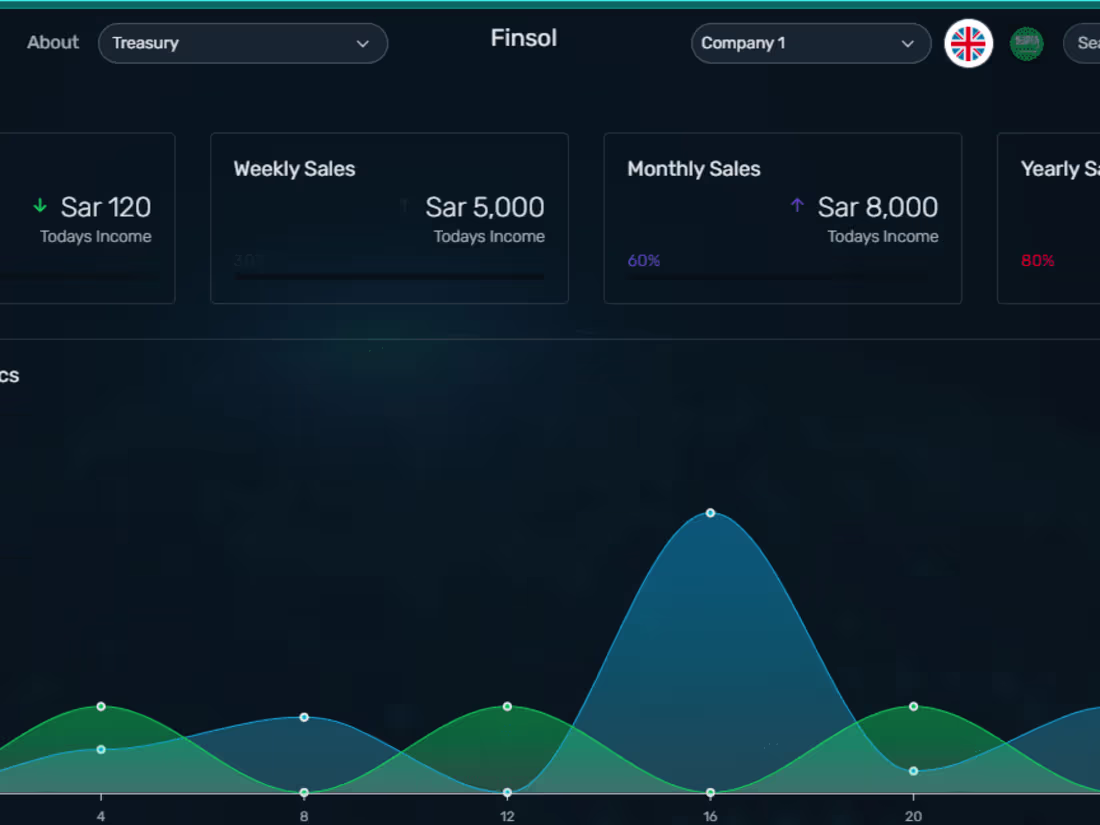Select the green data point at 20
Screen dimensions: 1100x825
click(913, 706)
